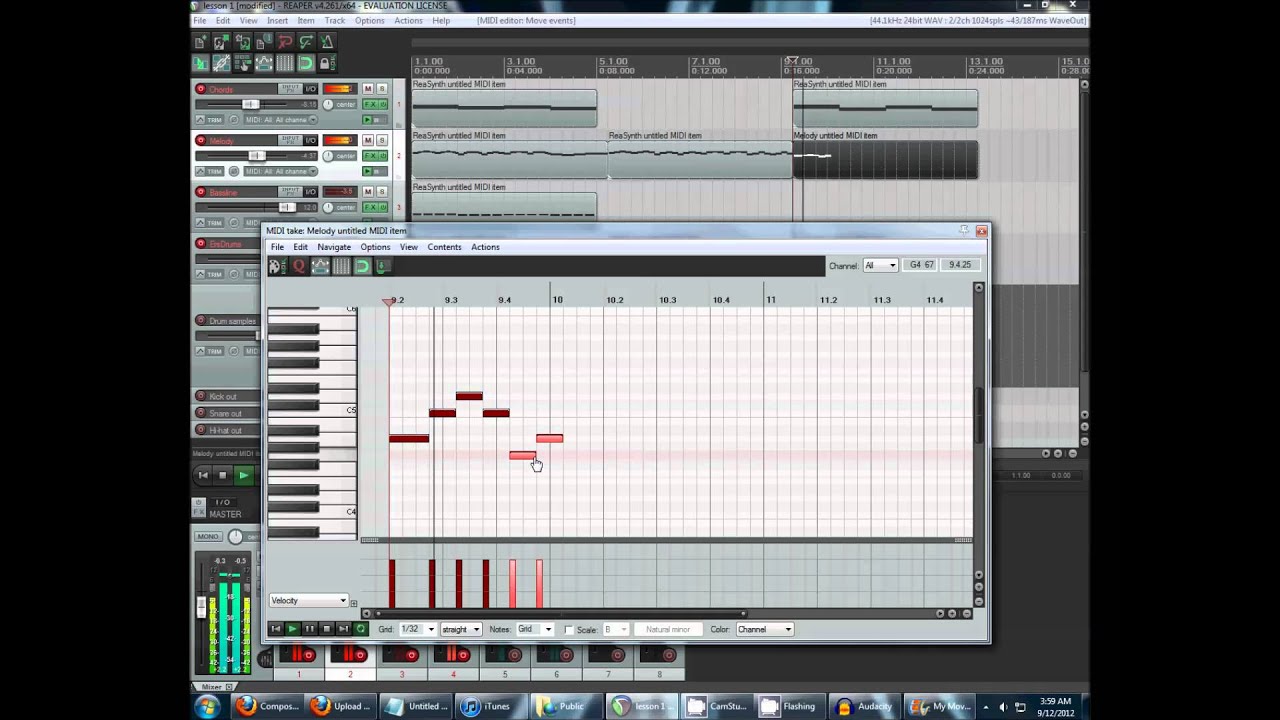Image resolution: width=1280 pixels, height=720 pixels.
Task: Mute the Bassline track
Action: tap(368, 192)
